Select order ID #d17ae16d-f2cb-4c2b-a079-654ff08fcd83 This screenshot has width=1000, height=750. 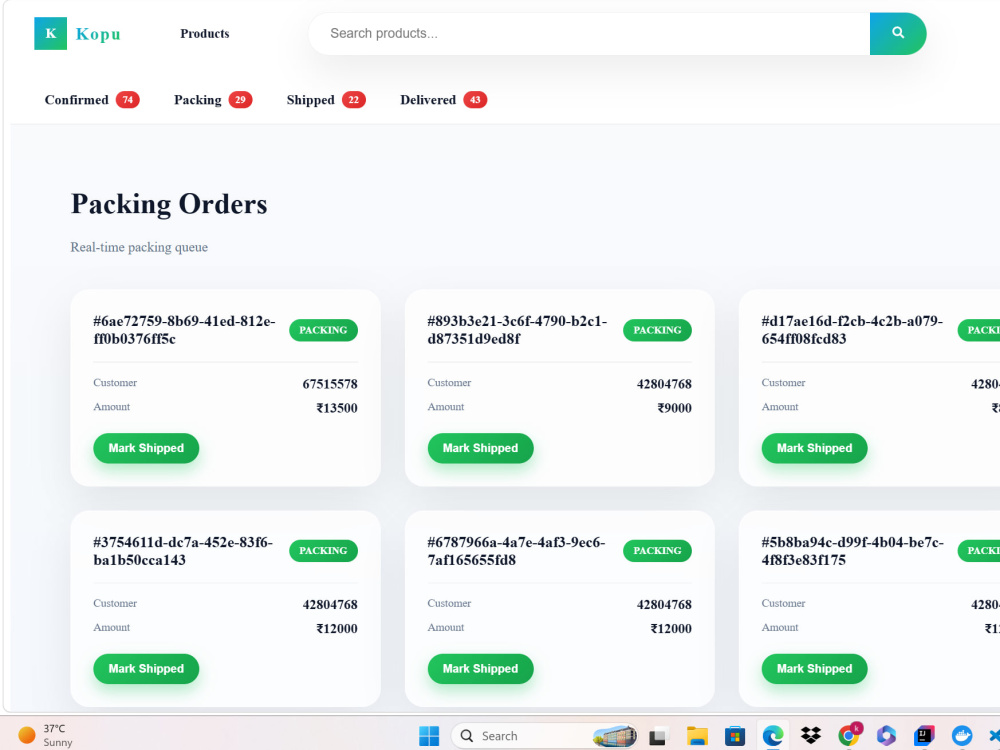pyautogui.click(x=852, y=330)
